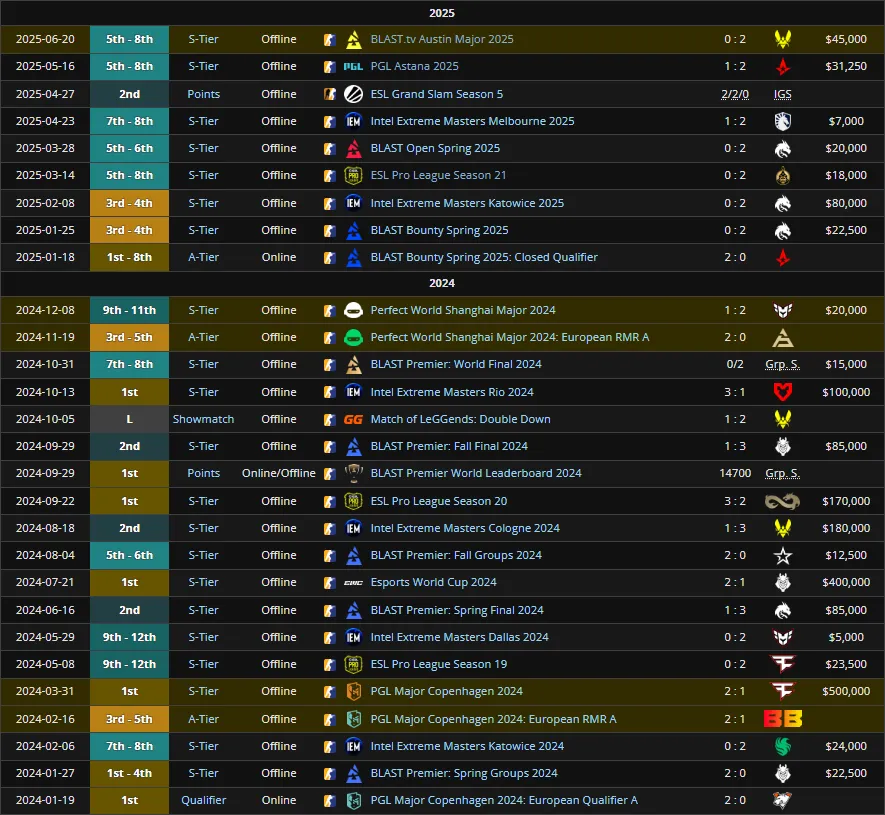Open ESL Grand Slam Season 5 link
Screen dimensions: 885x815
(x=436, y=94)
